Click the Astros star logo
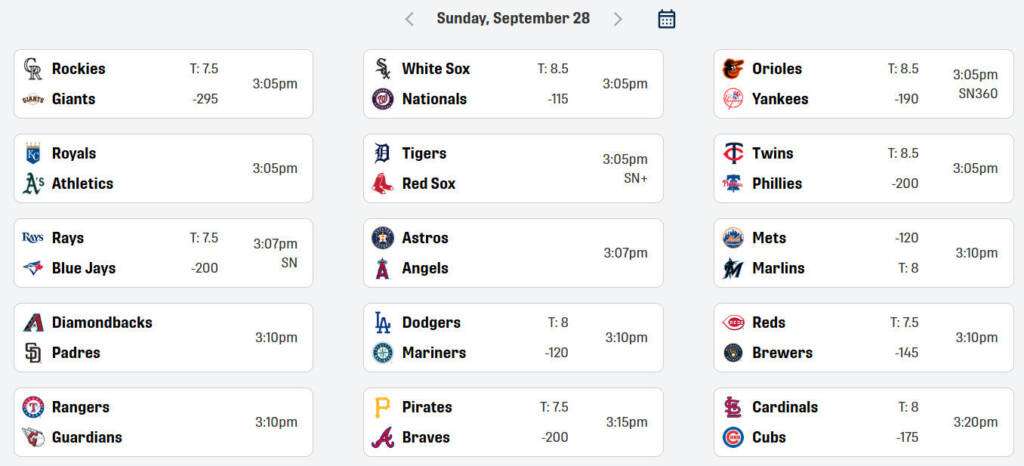 [382, 238]
